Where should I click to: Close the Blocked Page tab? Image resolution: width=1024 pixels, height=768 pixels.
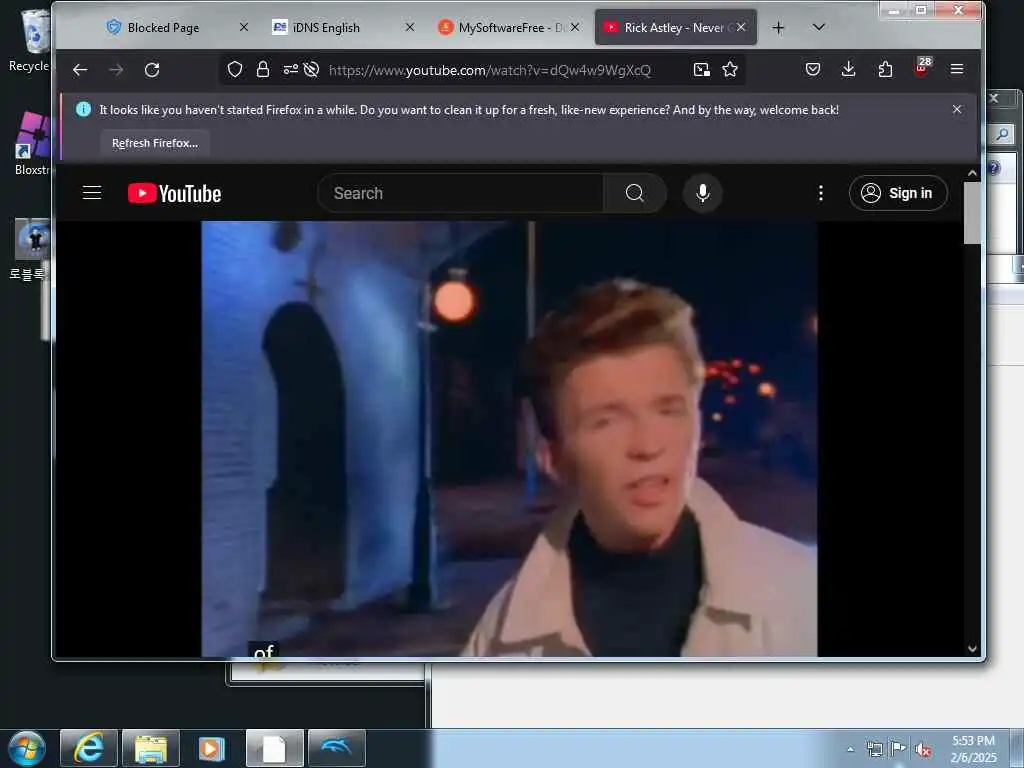pos(244,27)
